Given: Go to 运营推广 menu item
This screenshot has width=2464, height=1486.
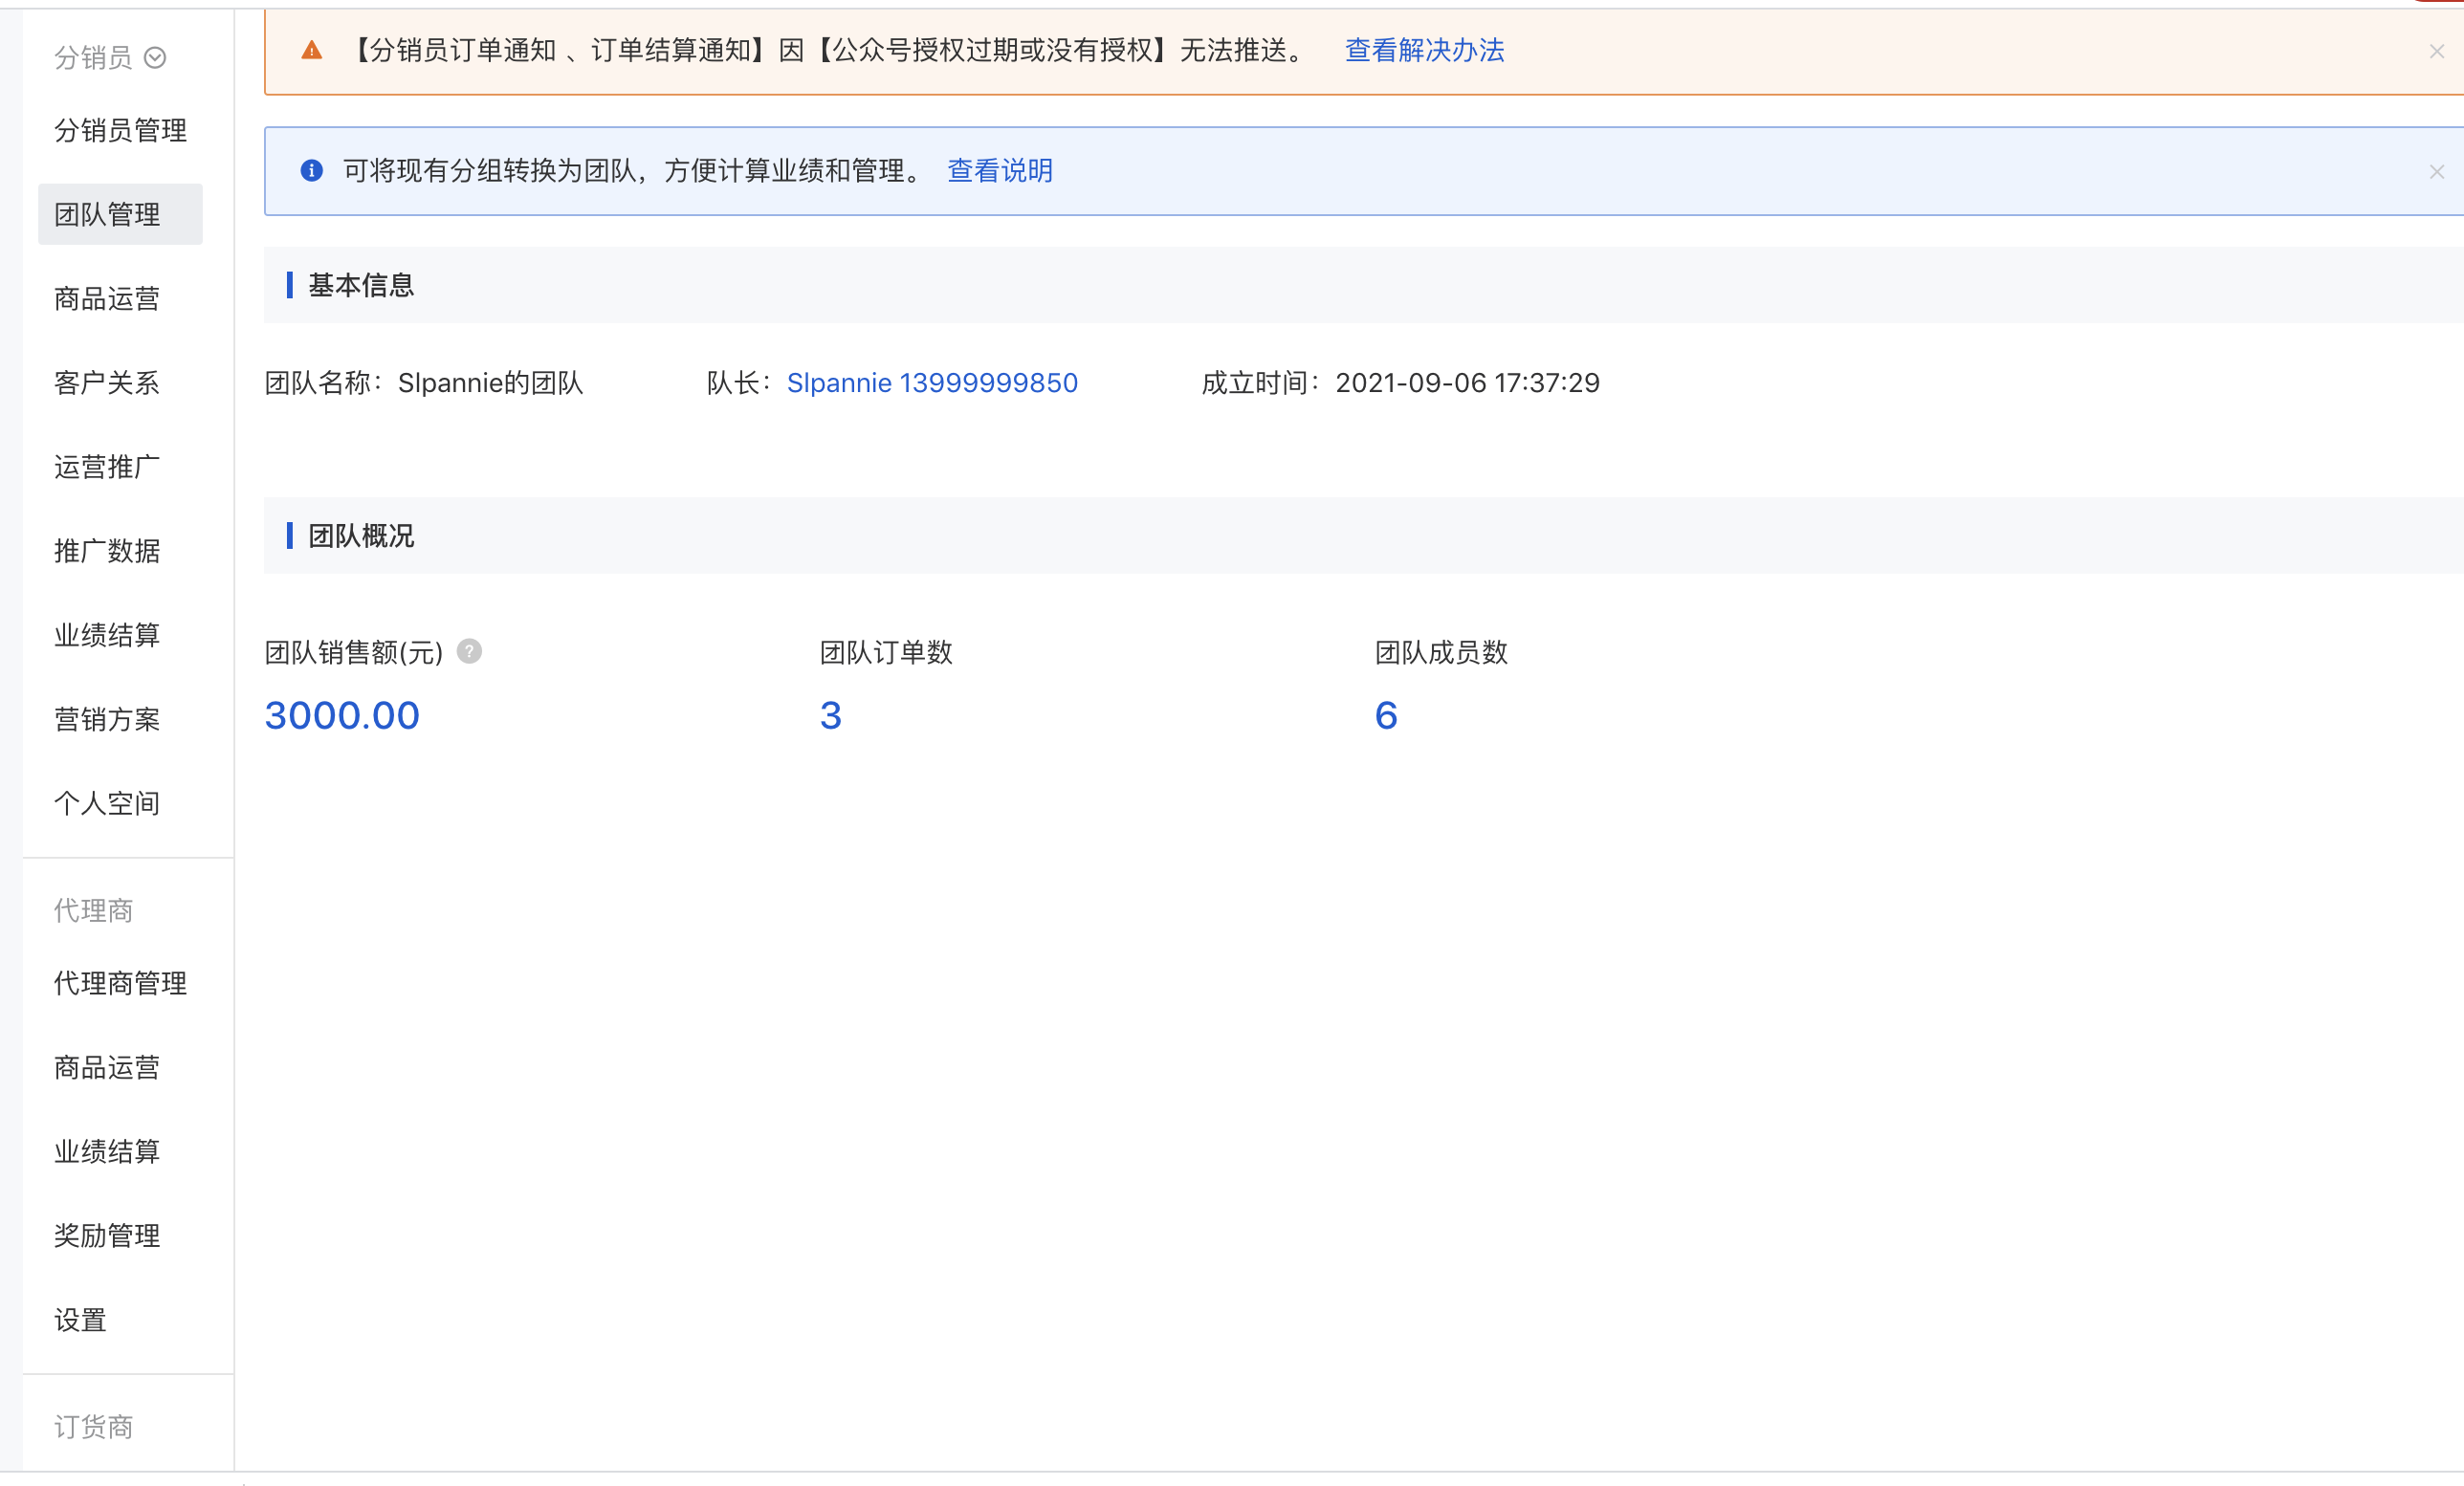Looking at the screenshot, I should [x=107, y=467].
